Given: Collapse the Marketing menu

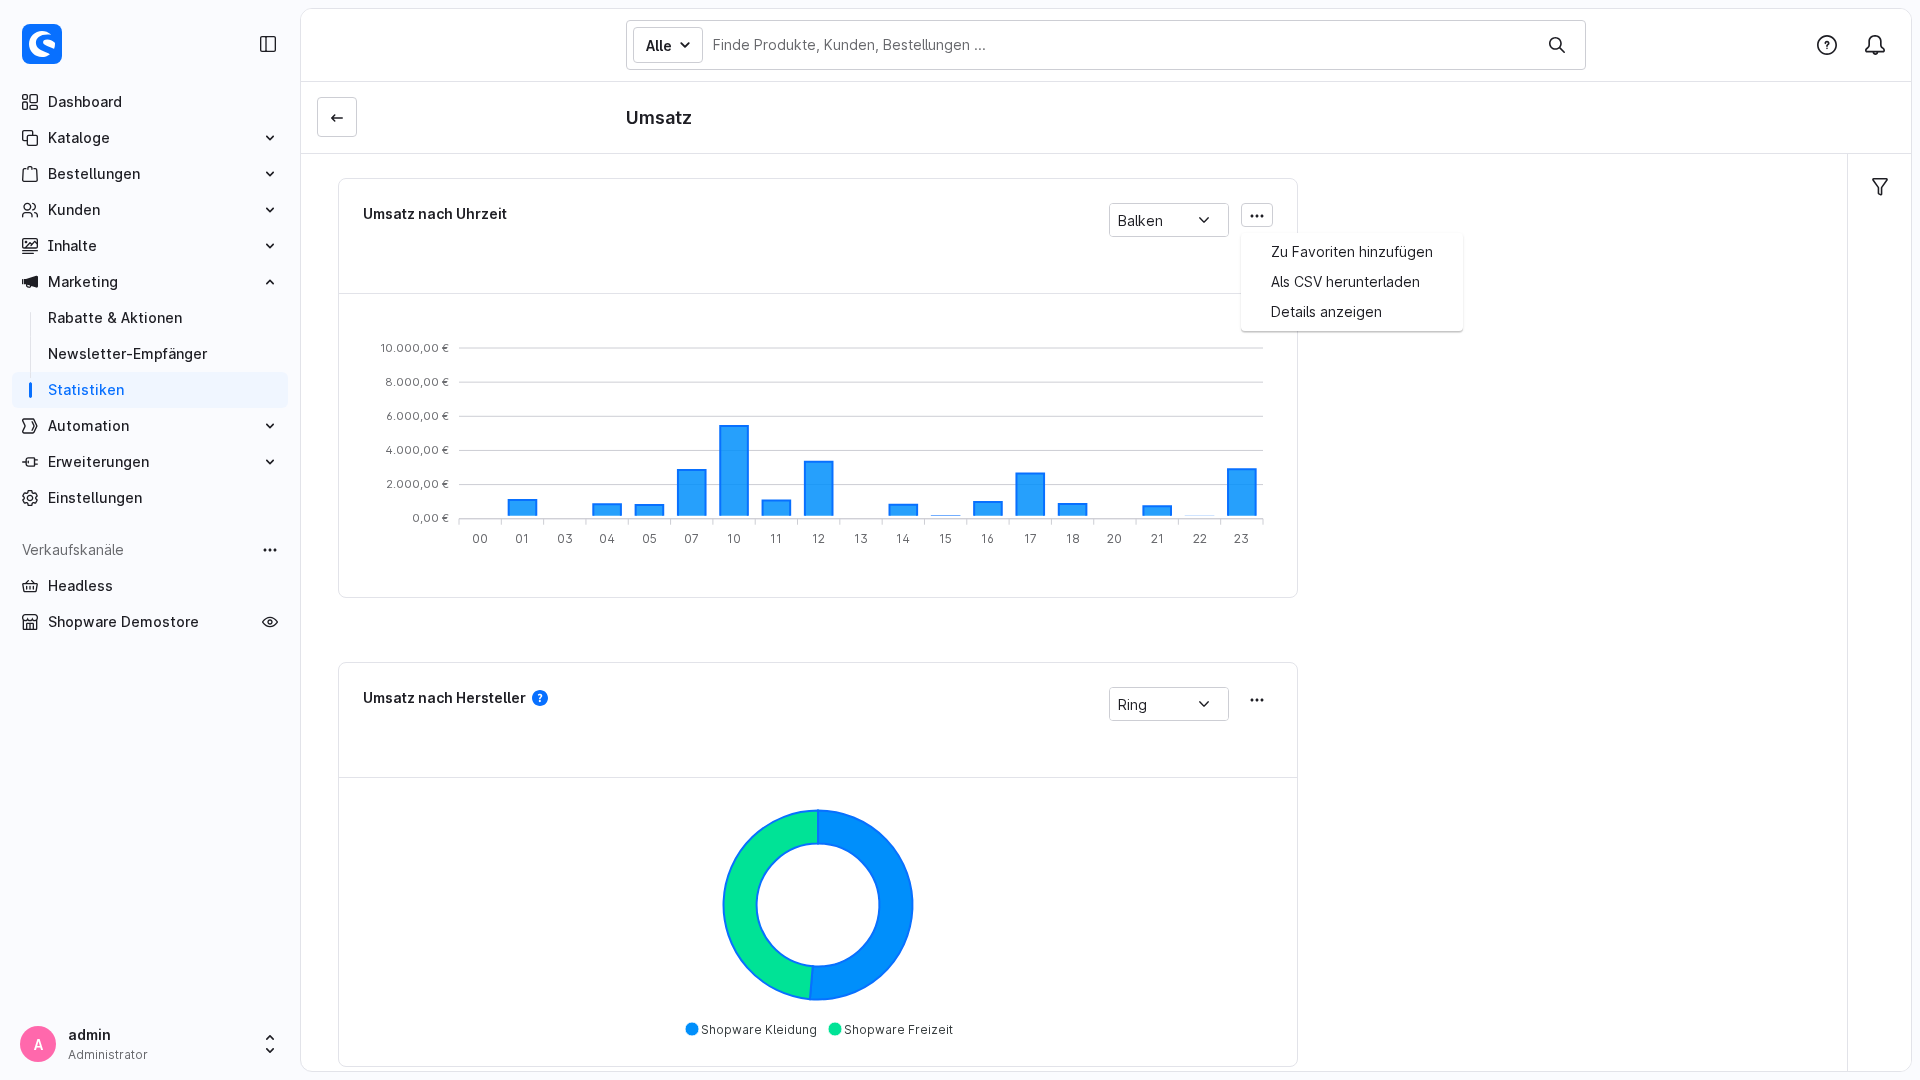Looking at the screenshot, I should pyautogui.click(x=150, y=282).
